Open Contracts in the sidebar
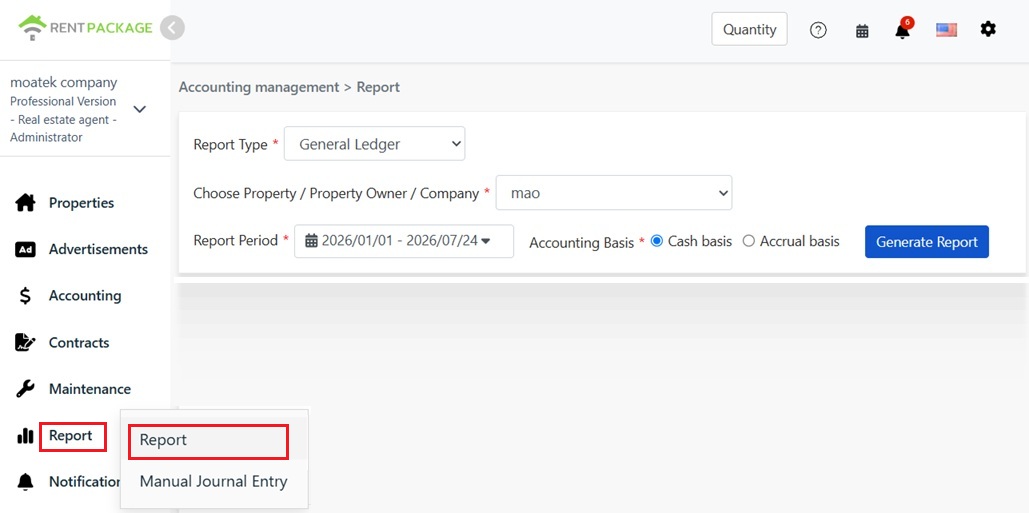 [x=79, y=342]
